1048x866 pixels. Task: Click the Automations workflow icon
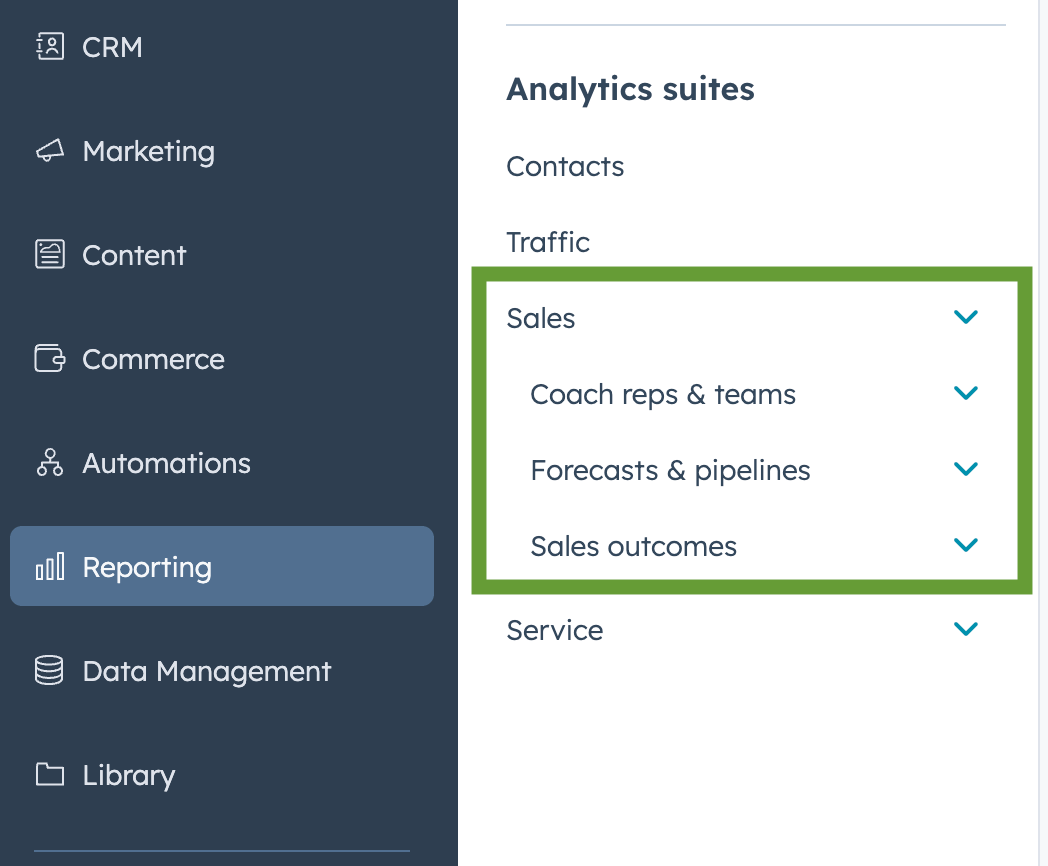[x=50, y=462]
